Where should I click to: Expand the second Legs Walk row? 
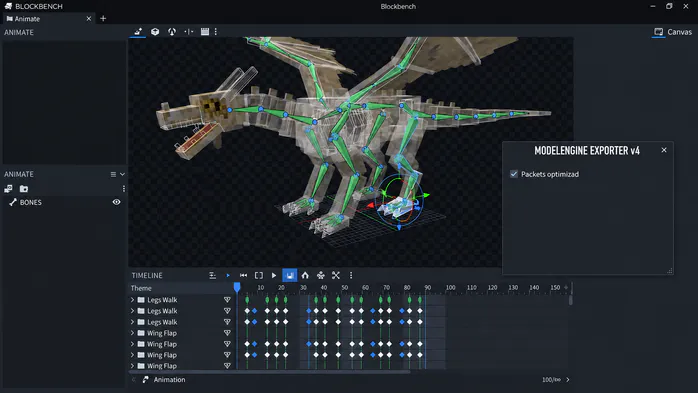pyautogui.click(x=132, y=311)
